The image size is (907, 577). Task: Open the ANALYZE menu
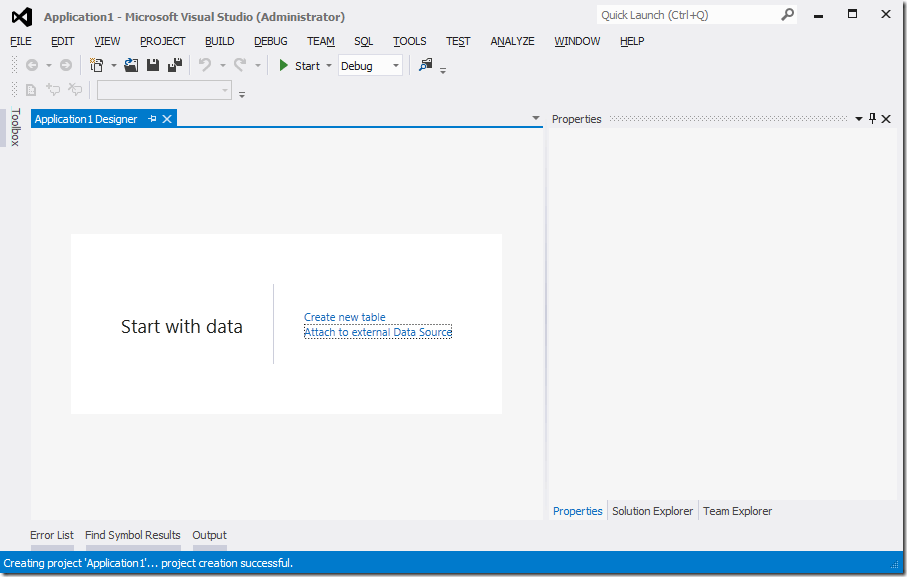coord(513,41)
